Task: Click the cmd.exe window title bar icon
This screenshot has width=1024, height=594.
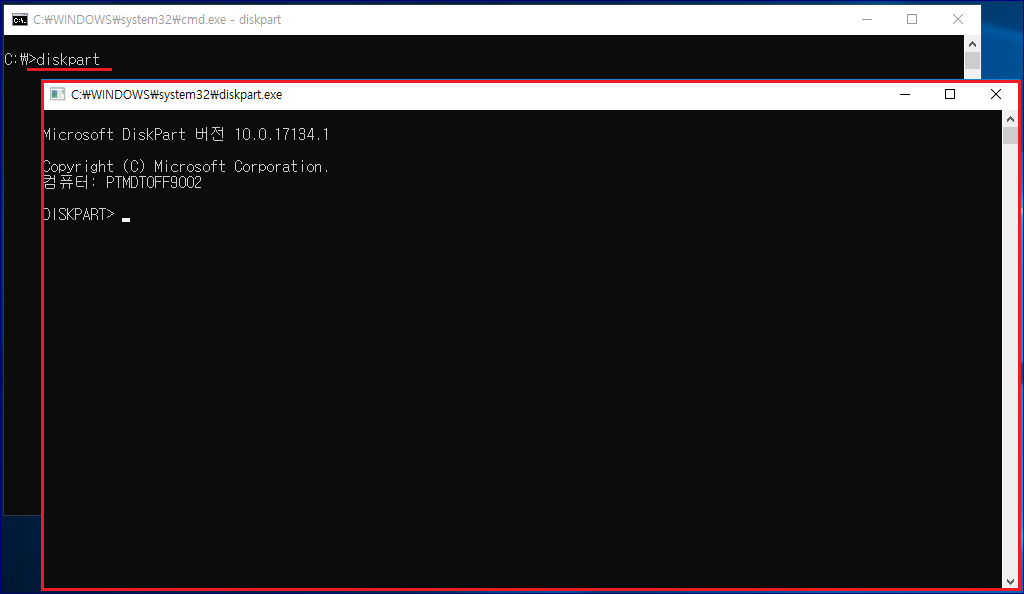Action: [20, 20]
